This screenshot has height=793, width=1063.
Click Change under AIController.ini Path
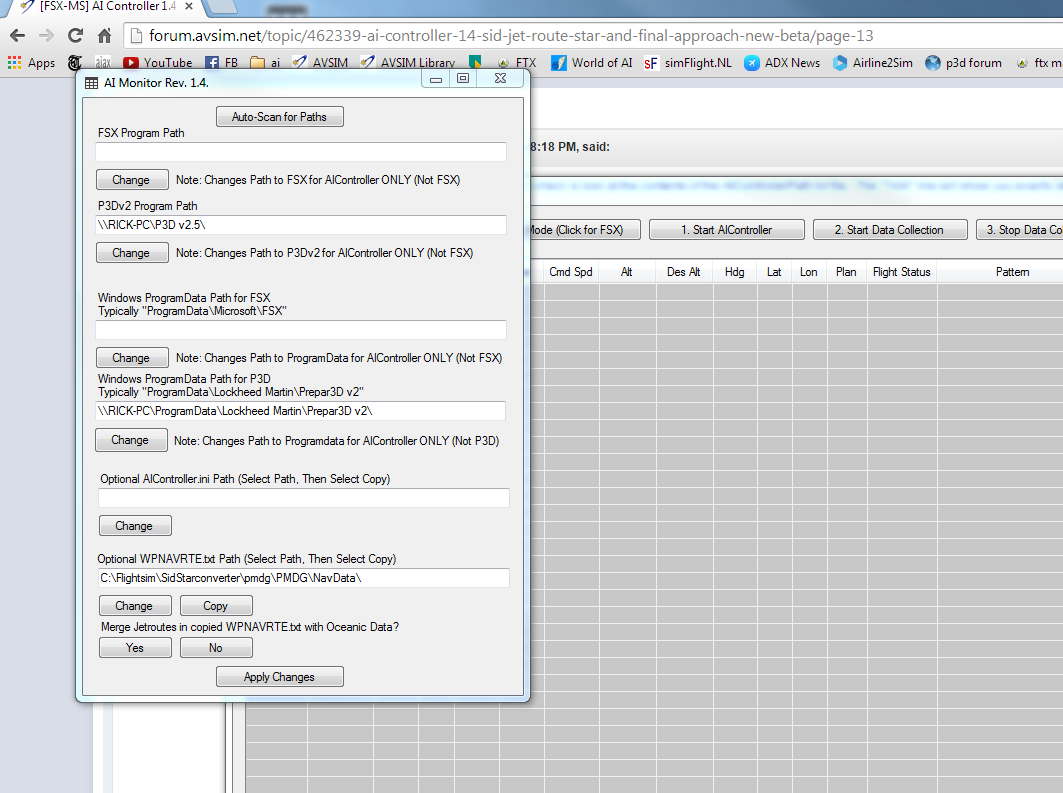pyautogui.click(x=135, y=526)
